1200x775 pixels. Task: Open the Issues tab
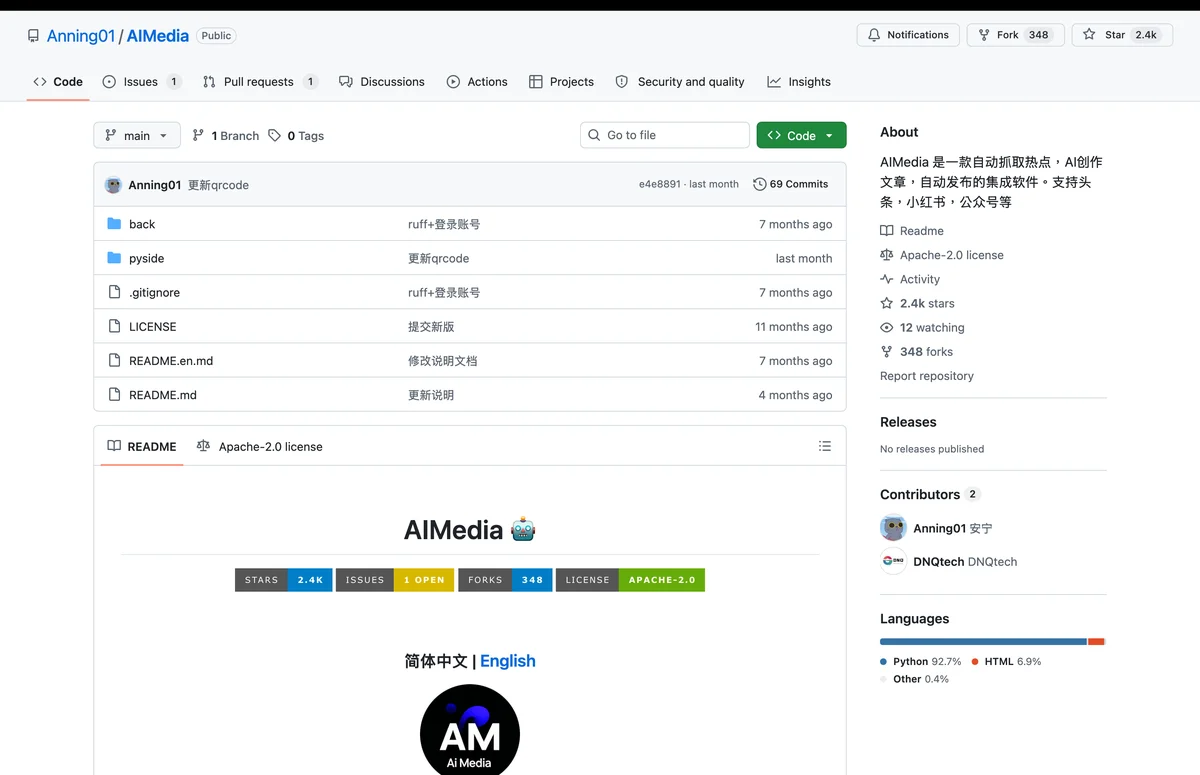click(x=142, y=82)
